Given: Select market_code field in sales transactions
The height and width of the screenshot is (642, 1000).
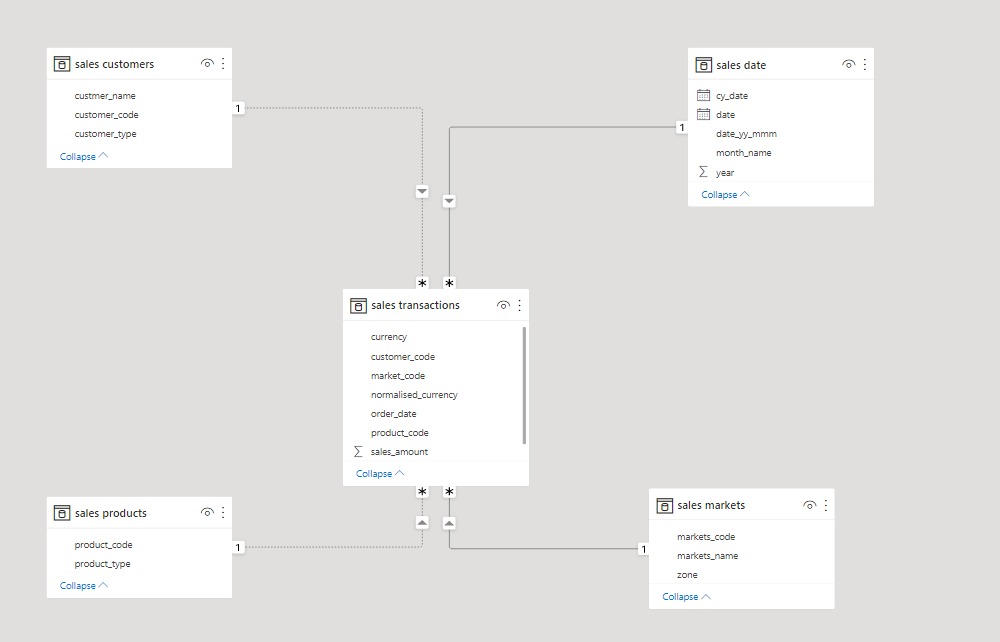Looking at the screenshot, I should pos(397,376).
